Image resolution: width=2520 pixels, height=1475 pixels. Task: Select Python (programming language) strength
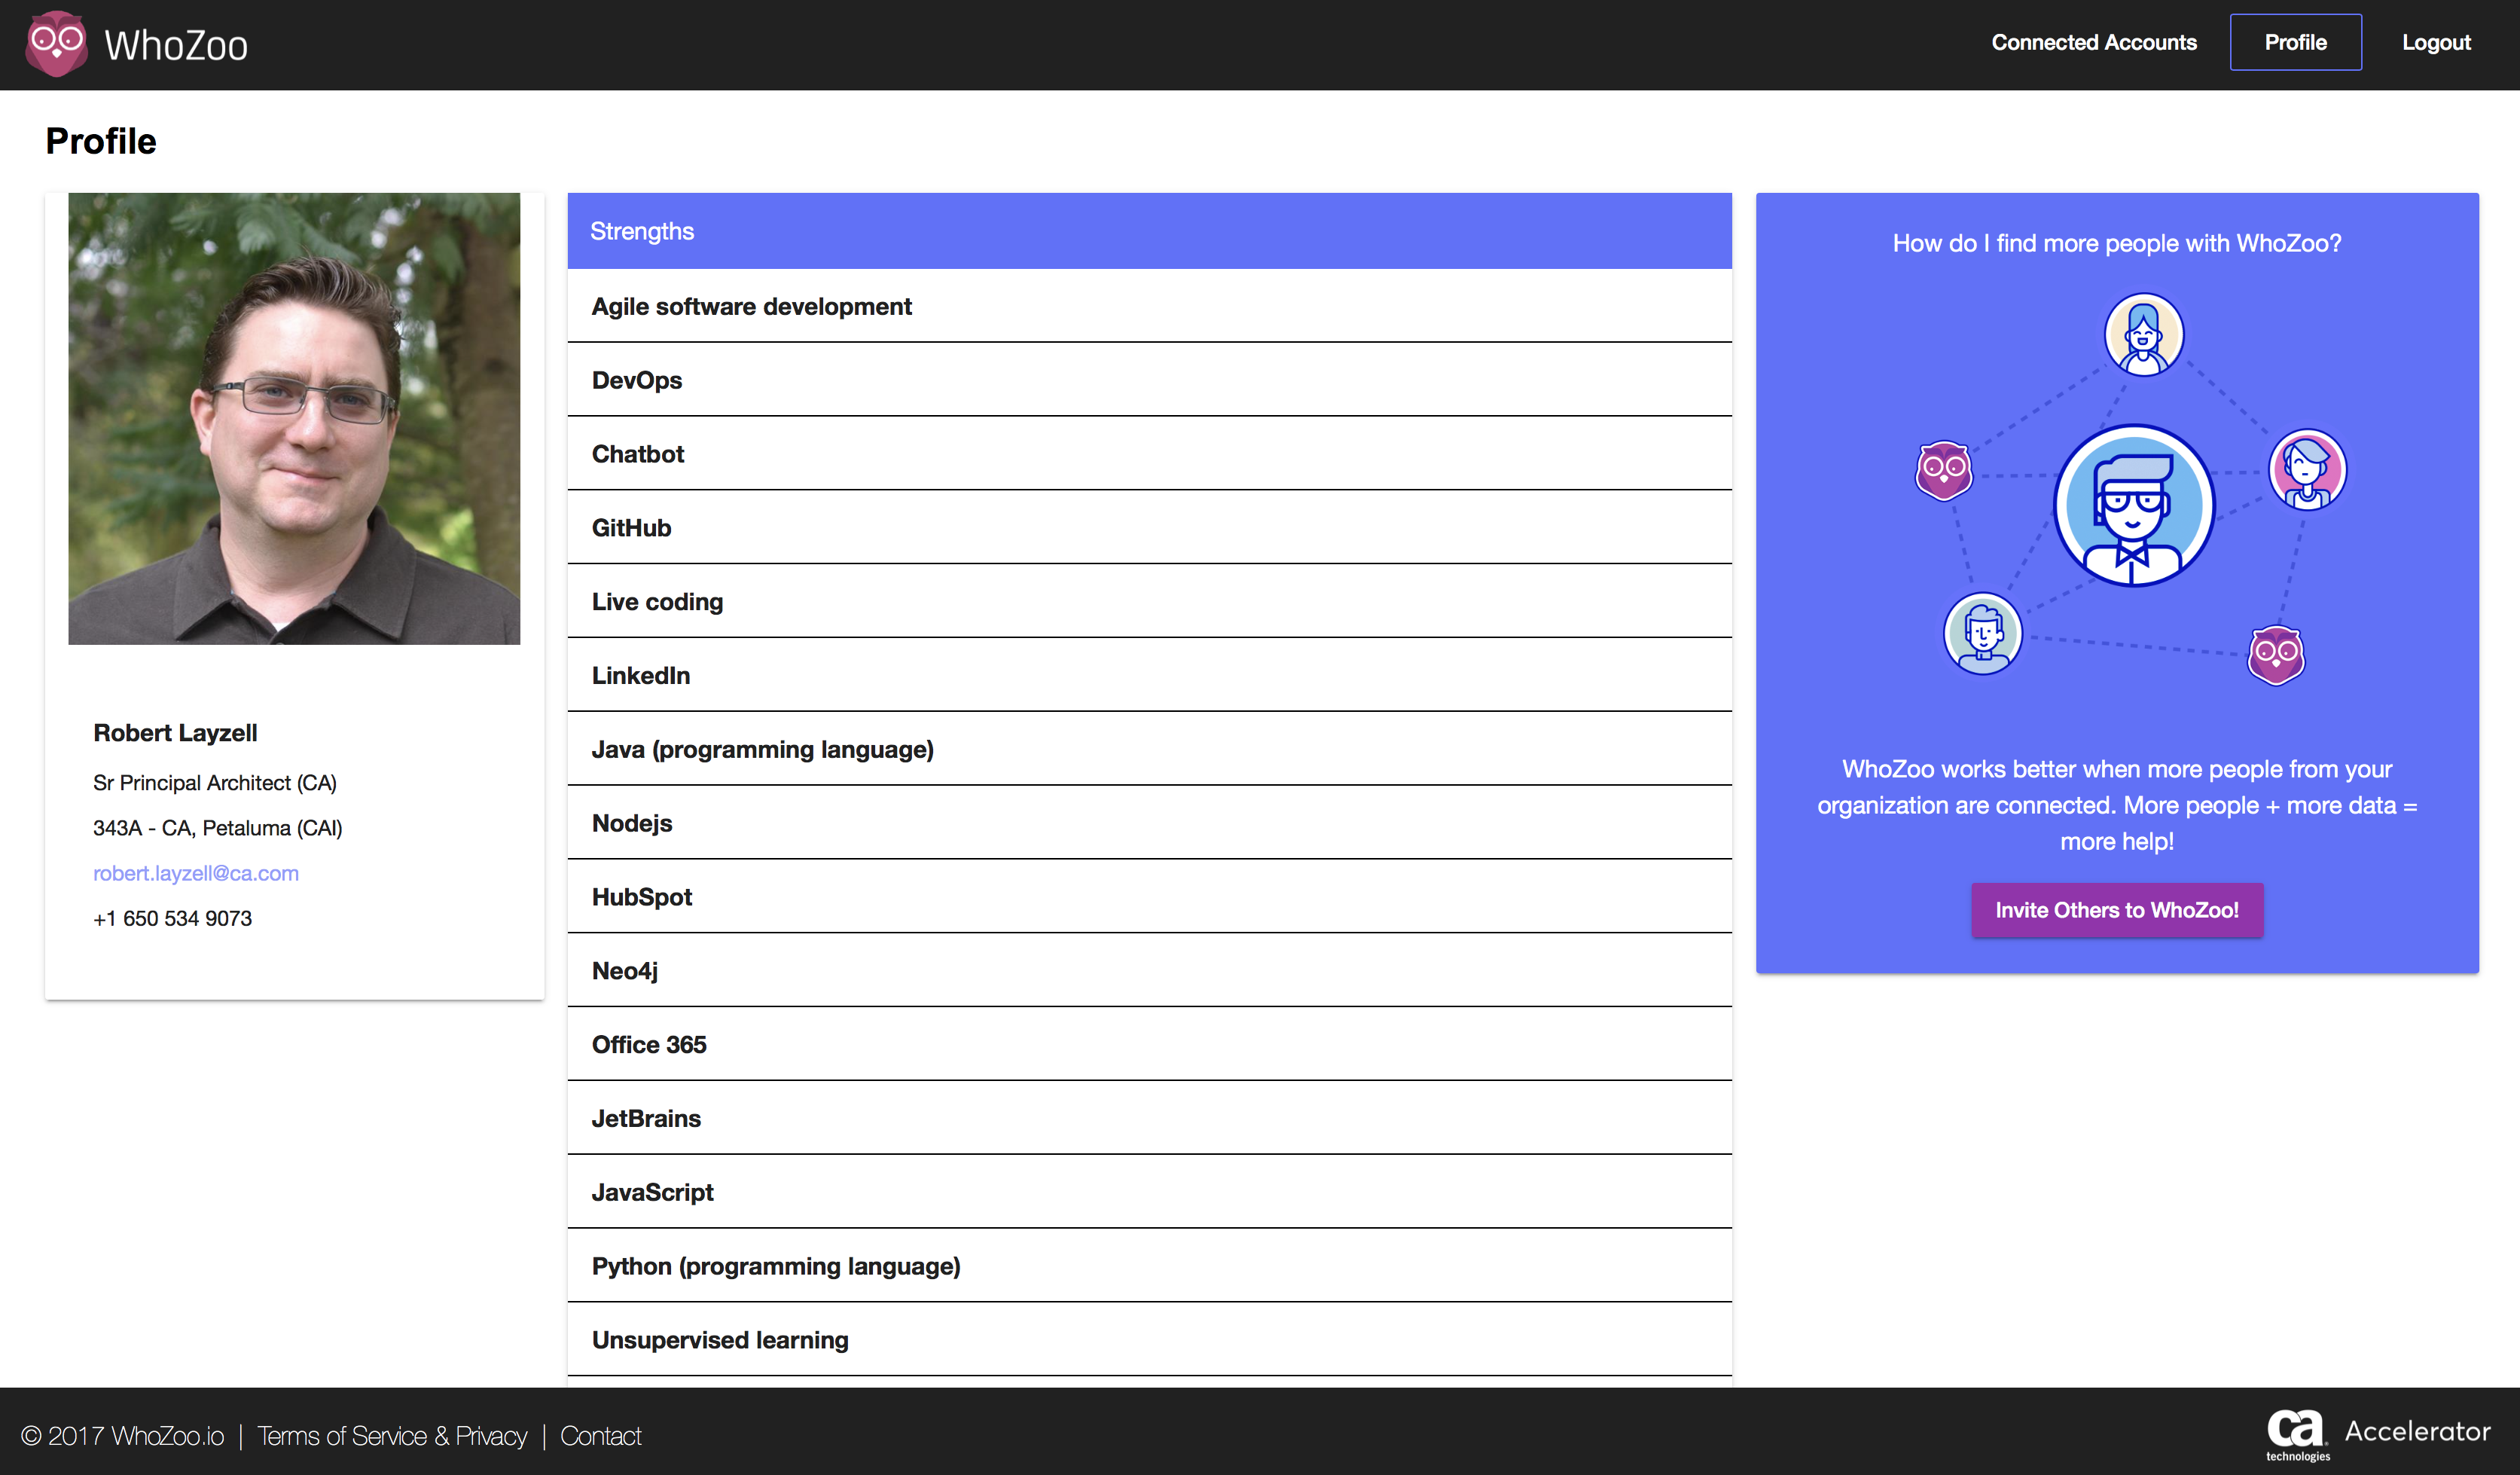coord(1149,1267)
